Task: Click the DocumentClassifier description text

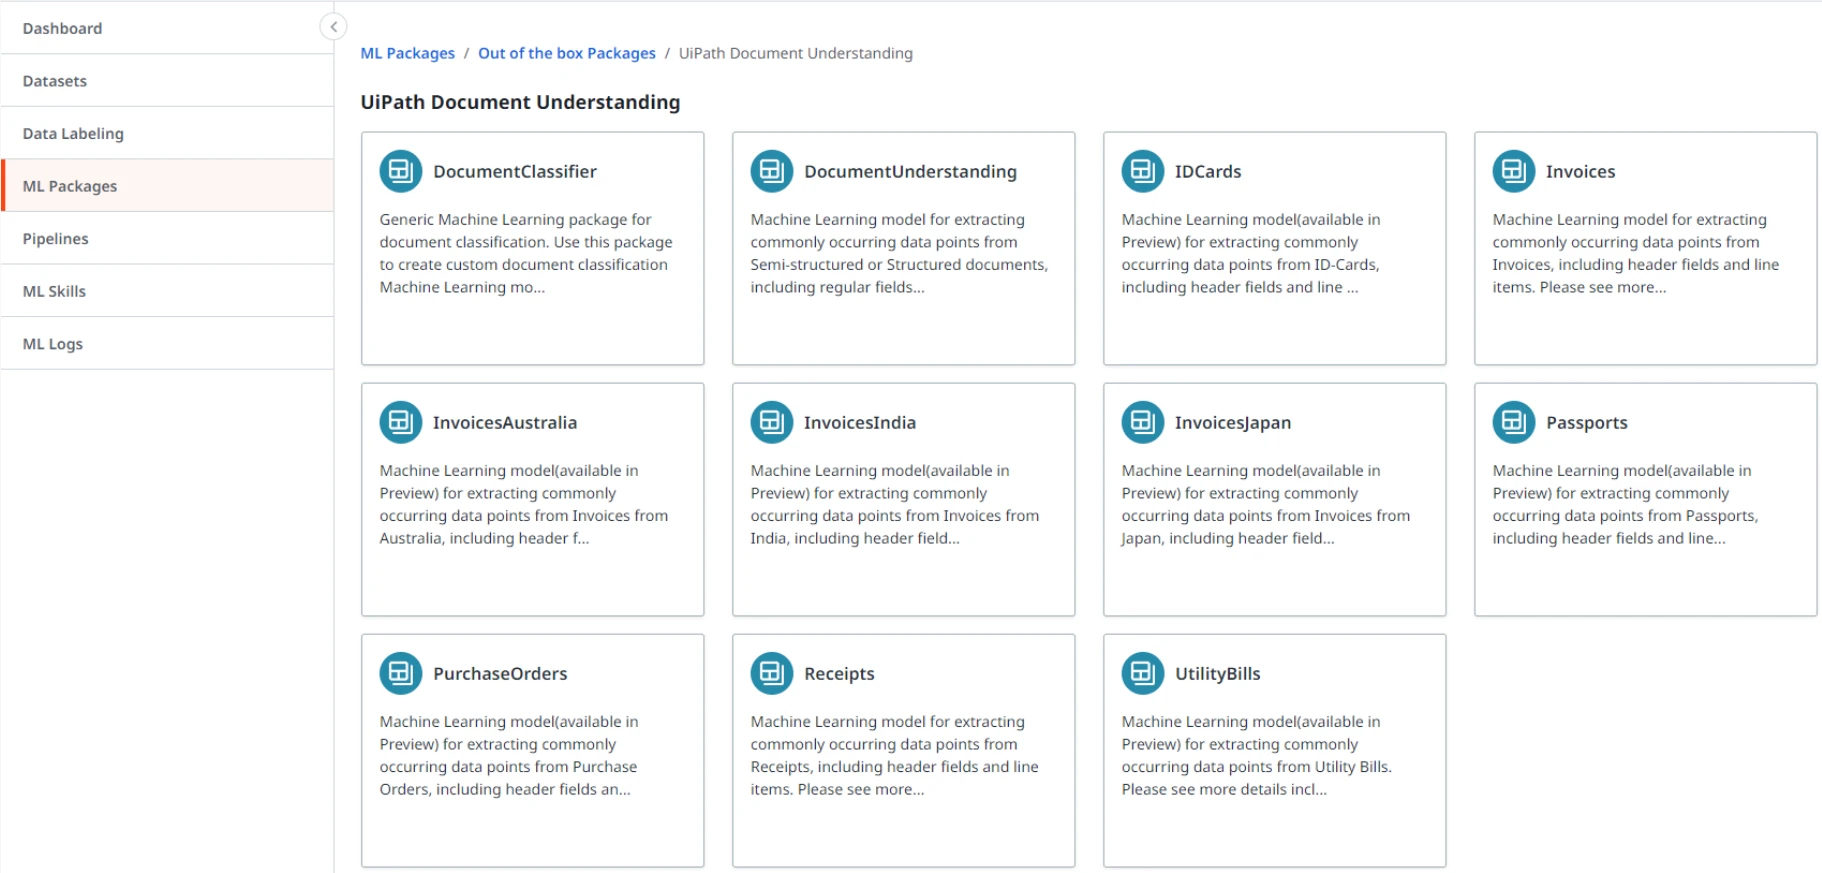Action: [526, 253]
